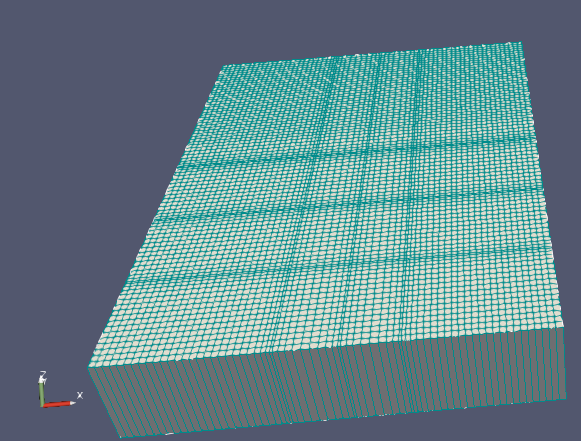This screenshot has width=581, height=441.
Task: Click empty background above the mesh
Action: [296, 22]
